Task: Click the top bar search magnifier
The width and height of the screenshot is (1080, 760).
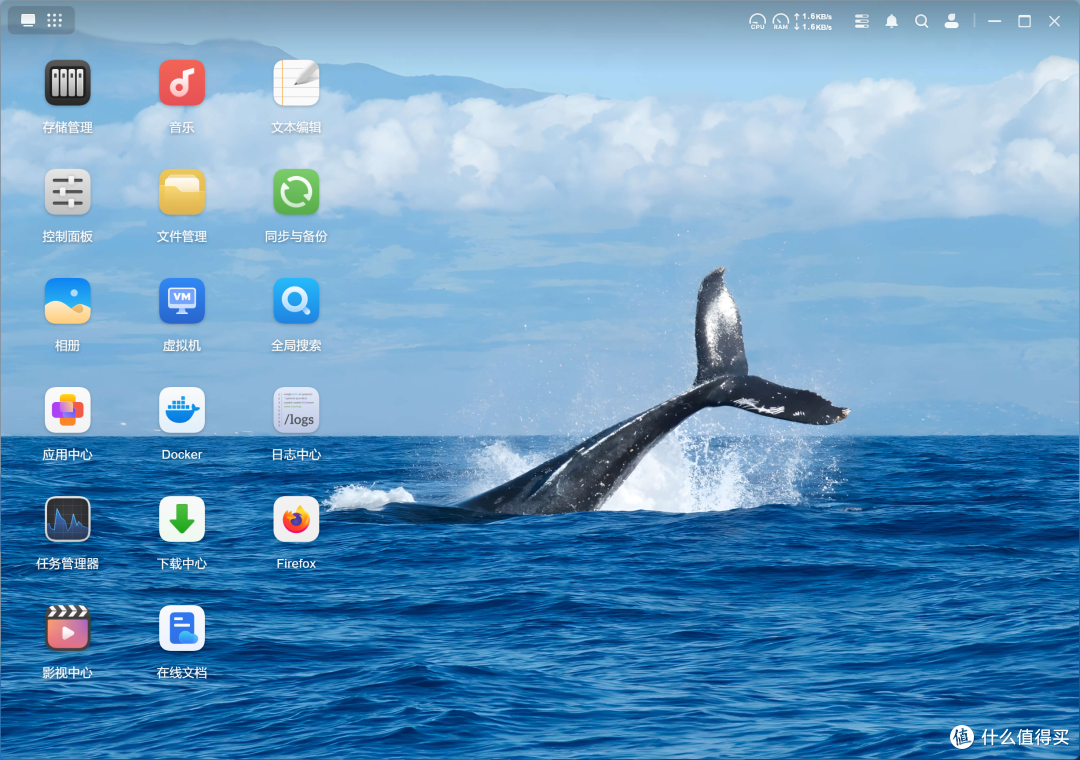Action: point(922,21)
